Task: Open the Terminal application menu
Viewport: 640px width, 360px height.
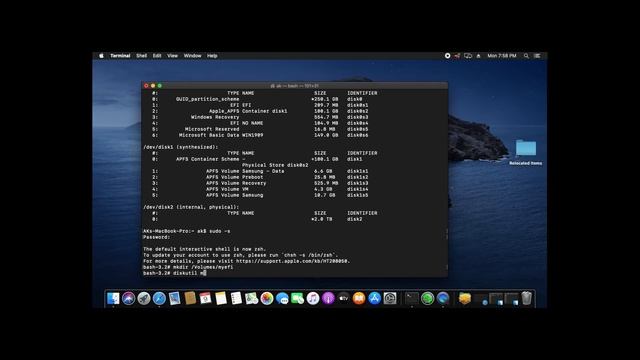Action: 120,56
